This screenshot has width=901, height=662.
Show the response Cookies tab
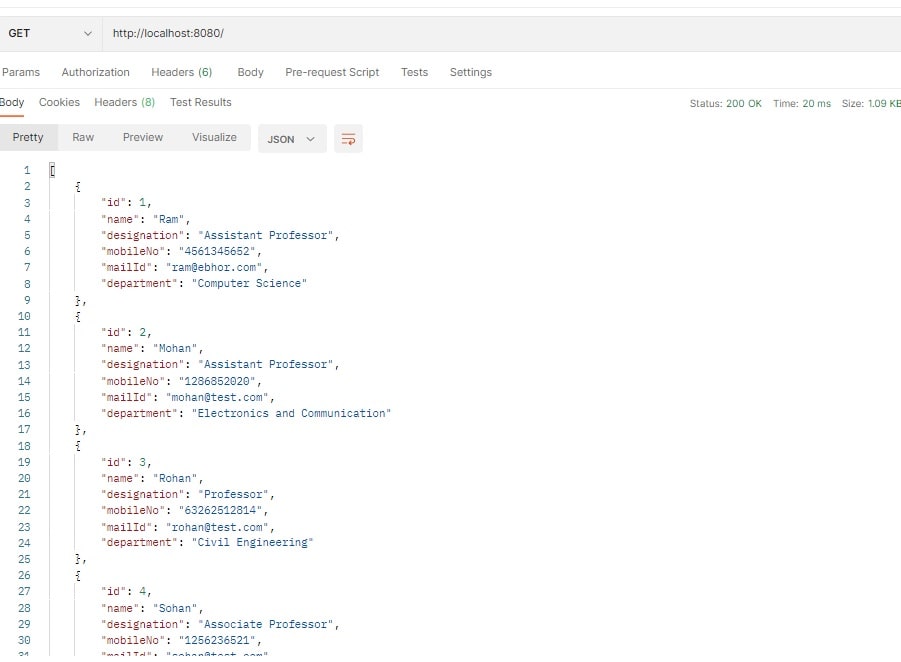[x=59, y=102]
